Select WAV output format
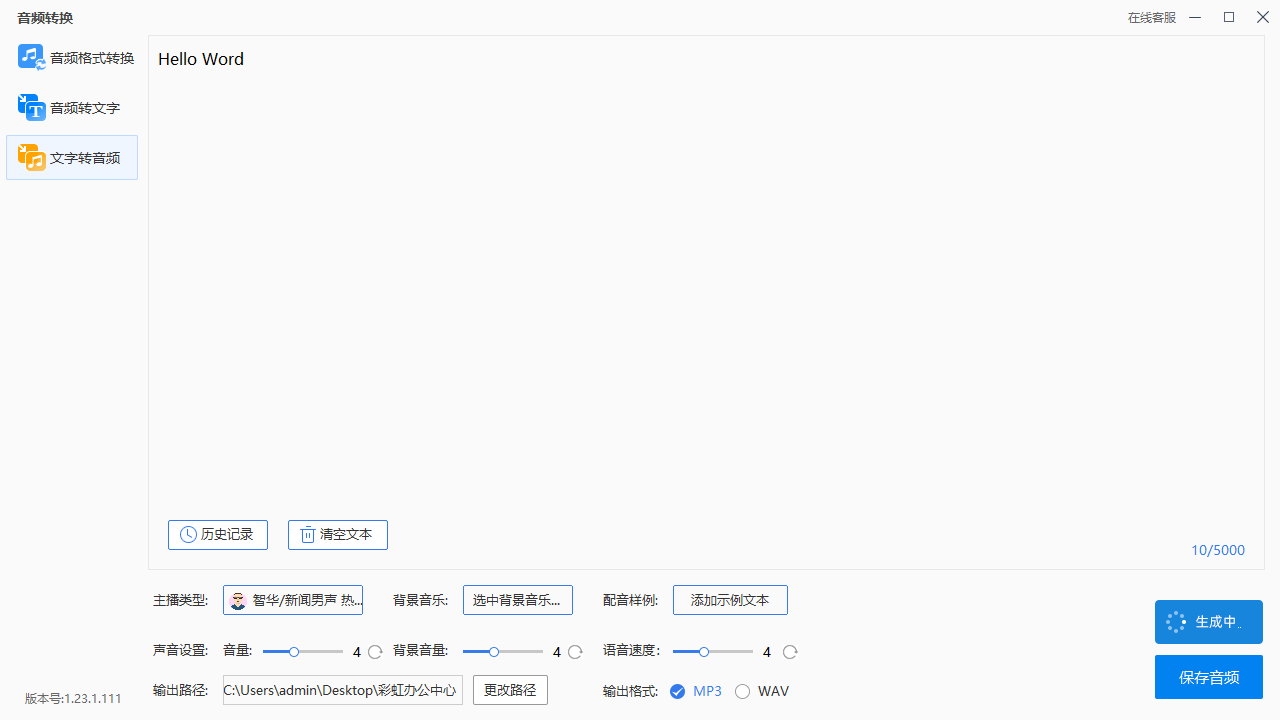This screenshot has width=1280, height=720. [743, 691]
